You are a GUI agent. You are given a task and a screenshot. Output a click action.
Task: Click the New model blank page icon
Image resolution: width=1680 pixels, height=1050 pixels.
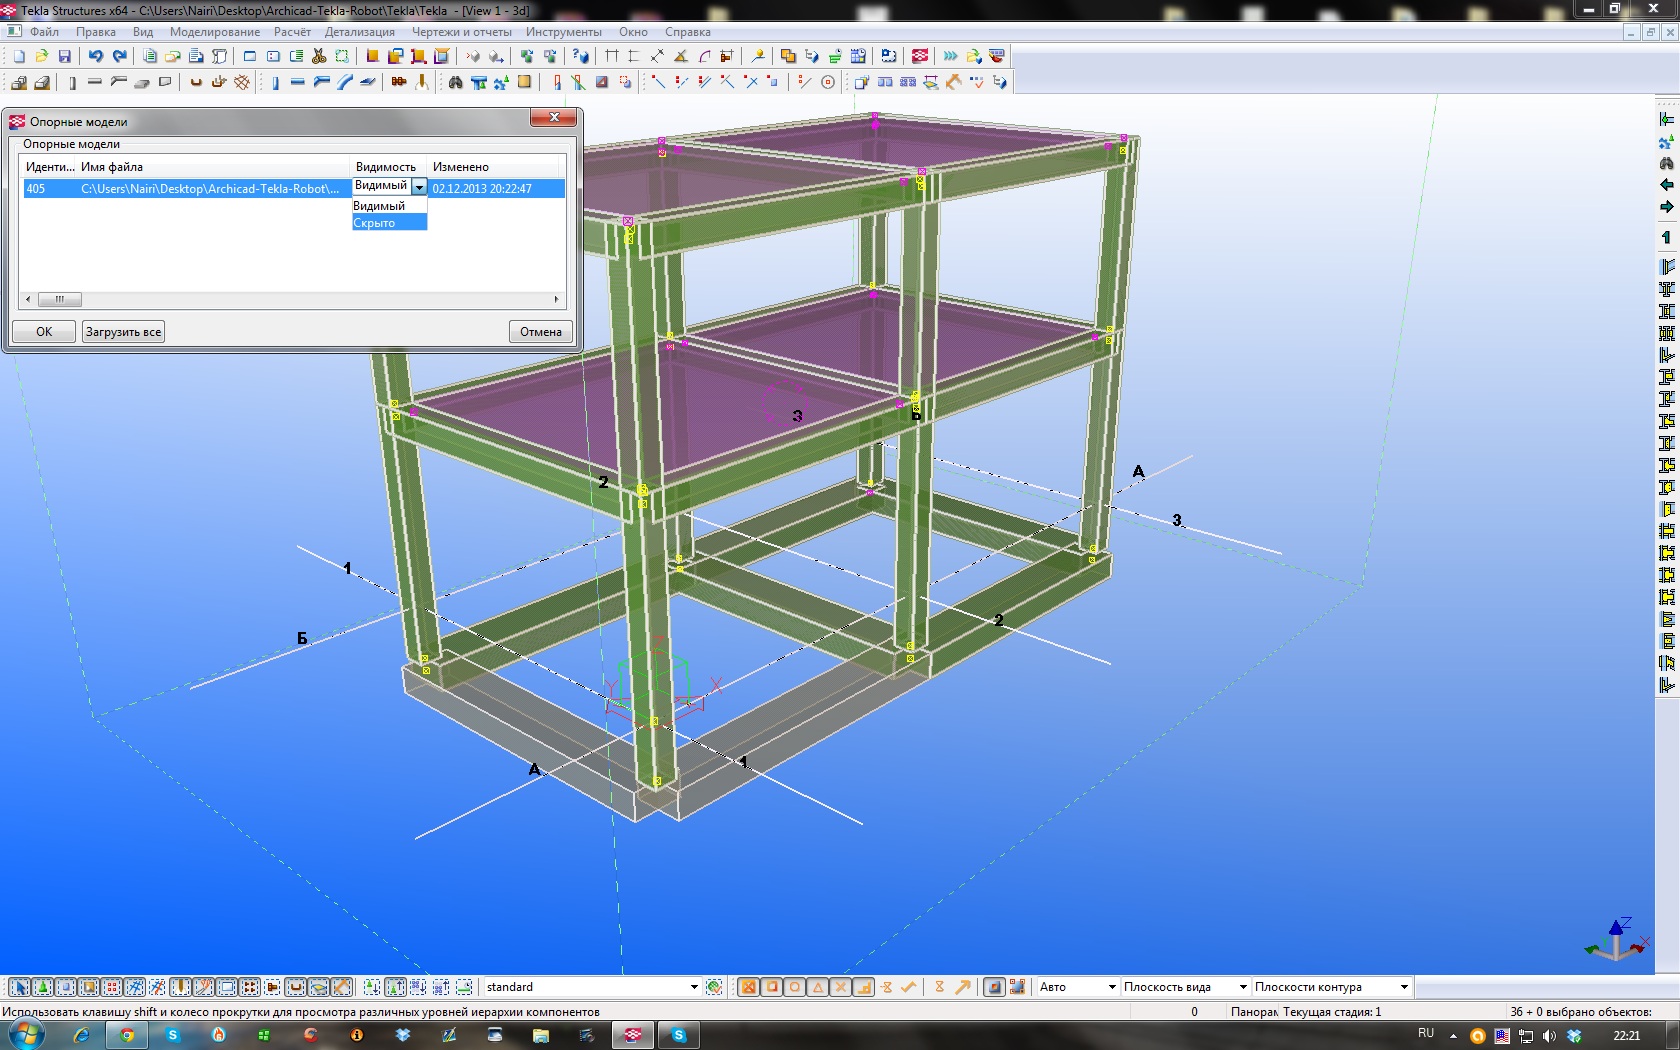pos(19,56)
